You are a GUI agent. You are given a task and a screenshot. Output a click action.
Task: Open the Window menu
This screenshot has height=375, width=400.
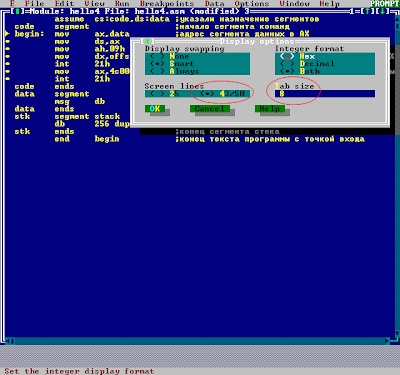point(294,4)
